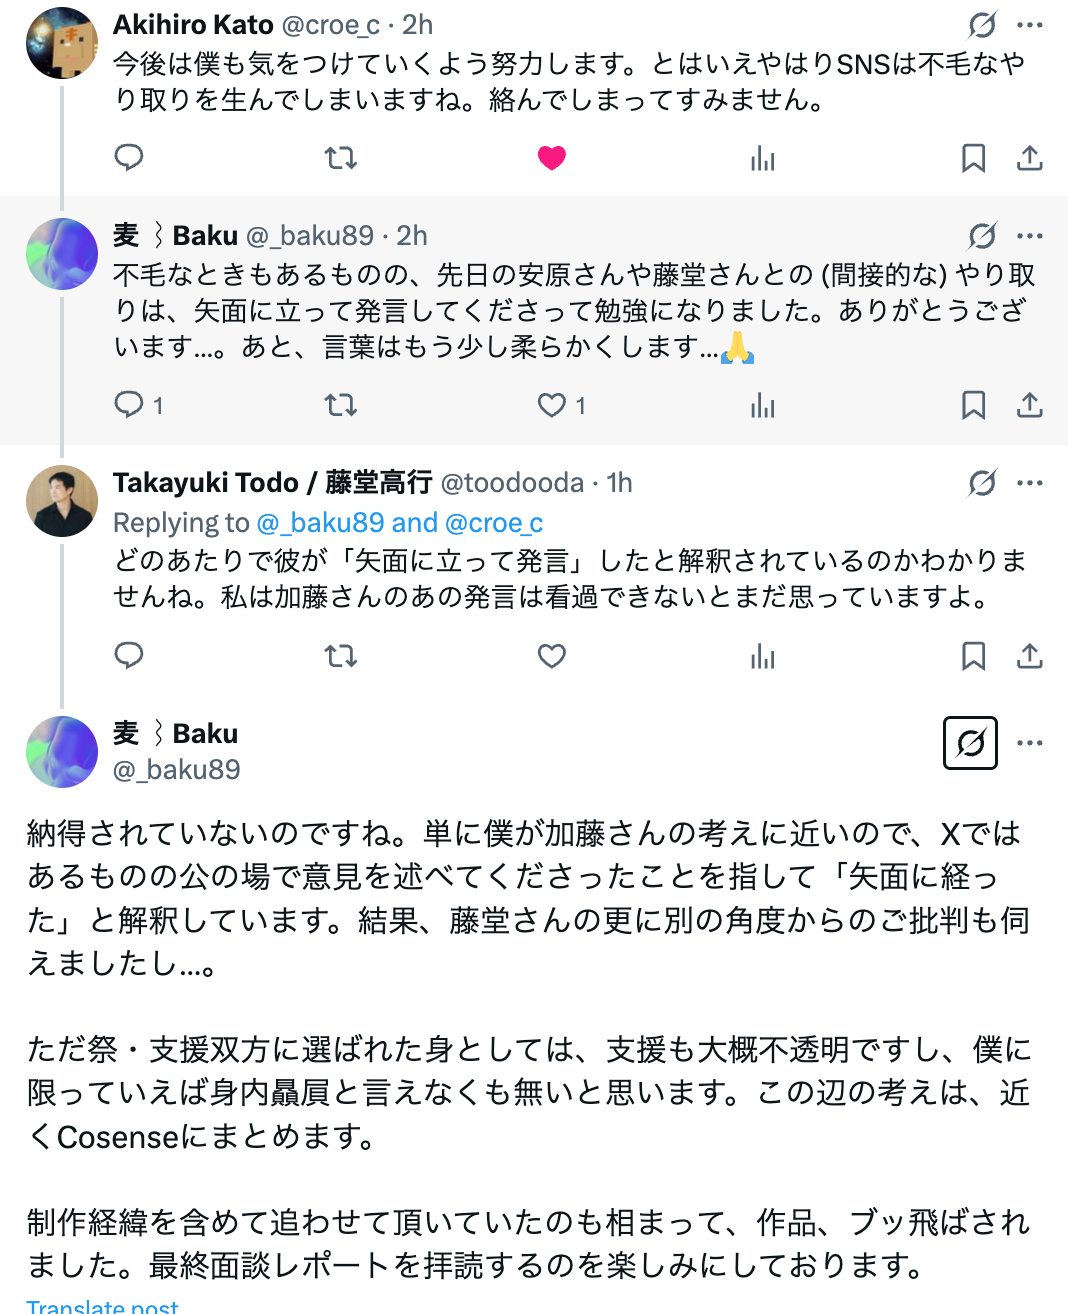Reply to Akihiro Kato's tweet
Screen dimensions: 1068x1314
click(129, 158)
